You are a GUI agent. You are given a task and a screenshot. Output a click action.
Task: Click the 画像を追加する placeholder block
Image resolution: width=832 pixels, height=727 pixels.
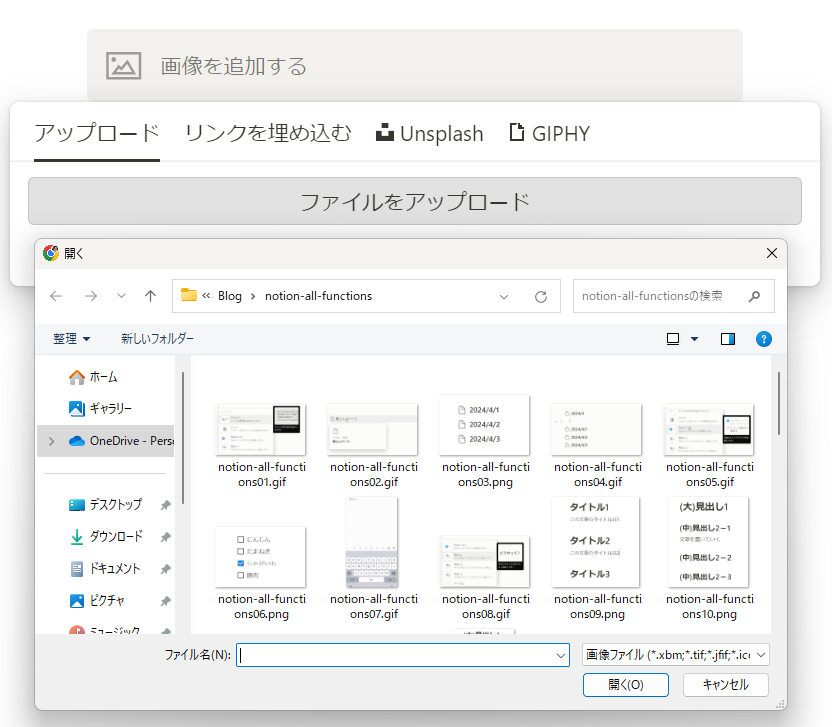(x=414, y=65)
